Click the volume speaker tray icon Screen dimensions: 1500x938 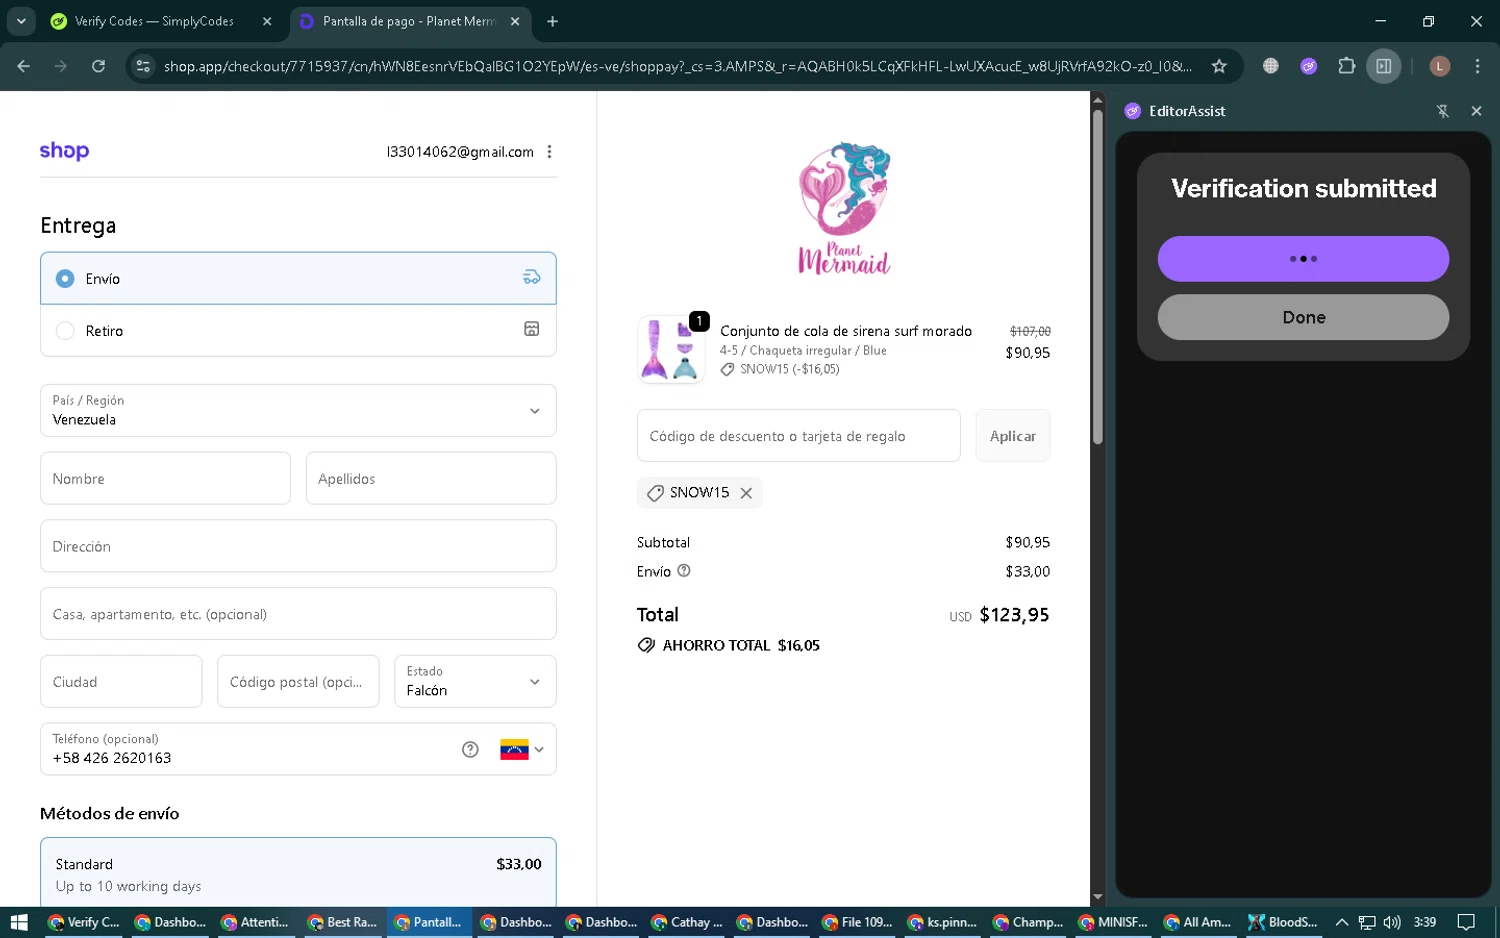click(1391, 922)
